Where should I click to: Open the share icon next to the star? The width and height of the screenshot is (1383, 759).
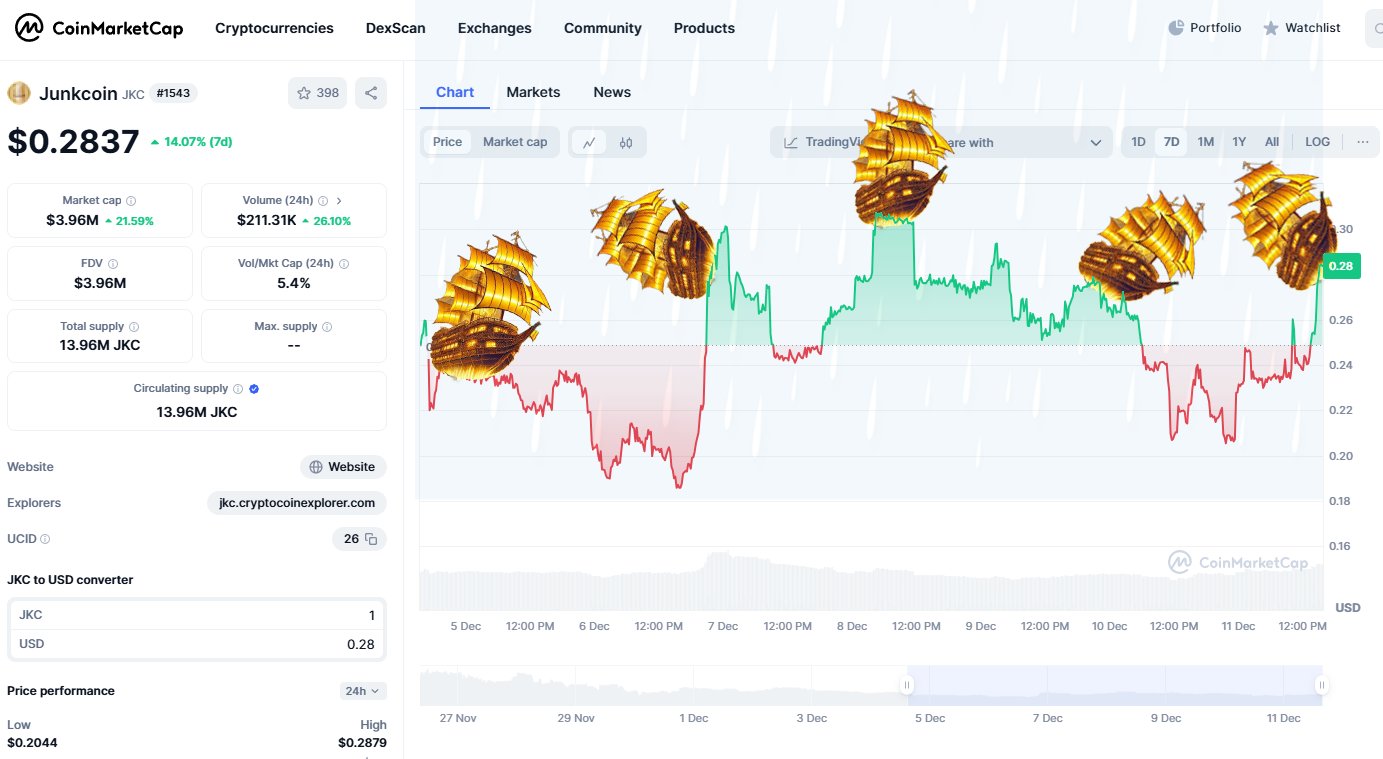[x=370, y=92]
